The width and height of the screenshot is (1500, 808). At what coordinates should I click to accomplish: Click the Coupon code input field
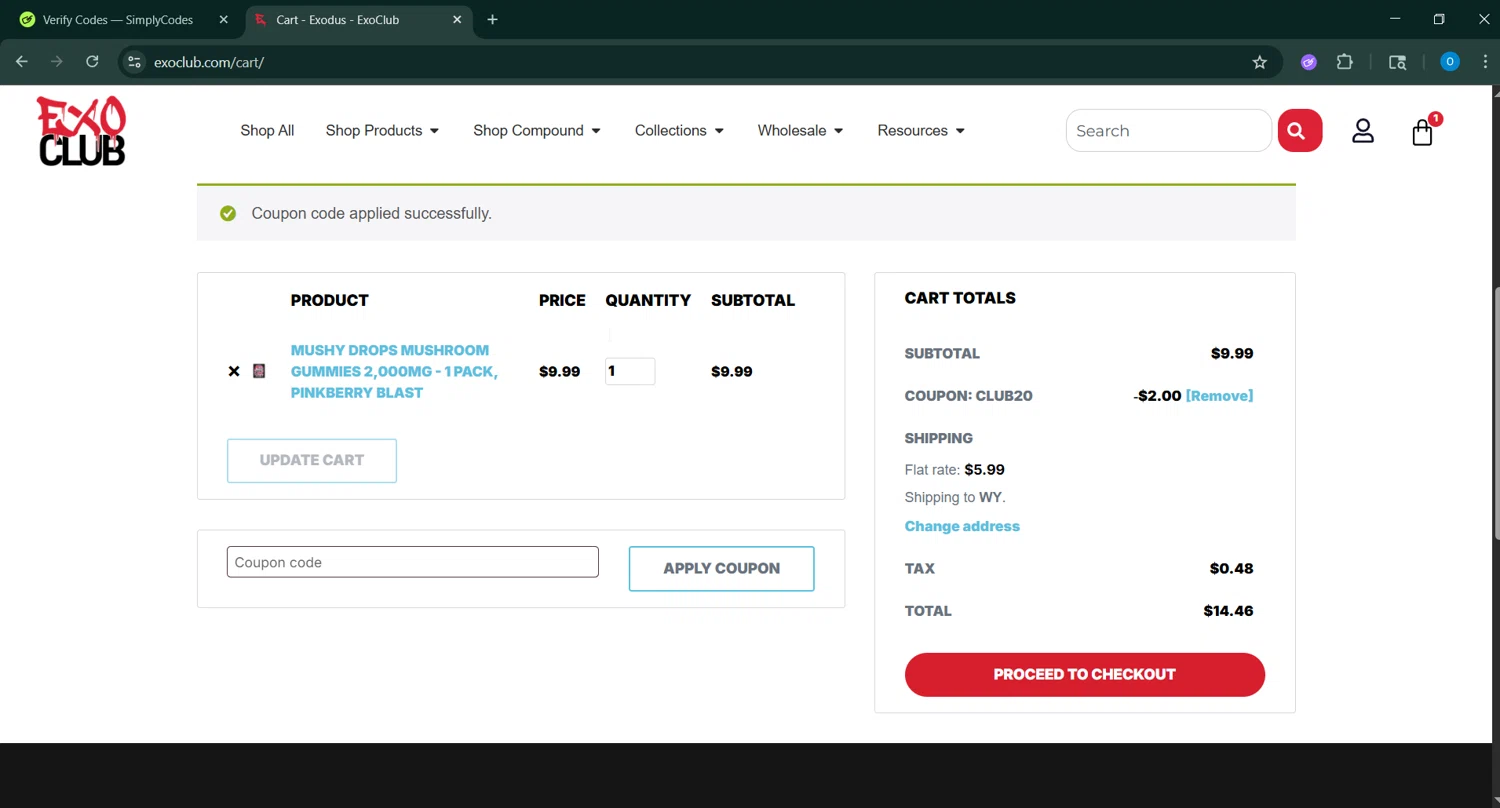412,562
